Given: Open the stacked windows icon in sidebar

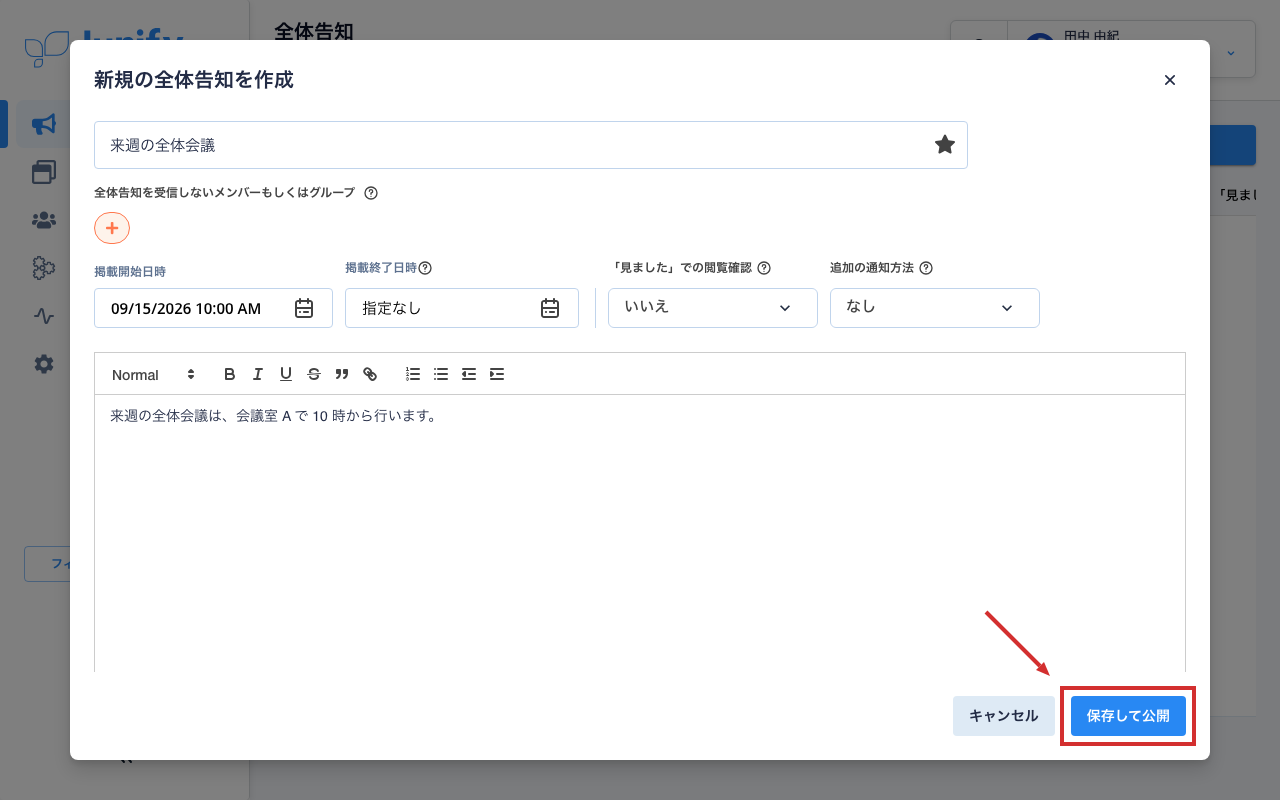Looking at the screenshot, I should click(x=44, y=172).
